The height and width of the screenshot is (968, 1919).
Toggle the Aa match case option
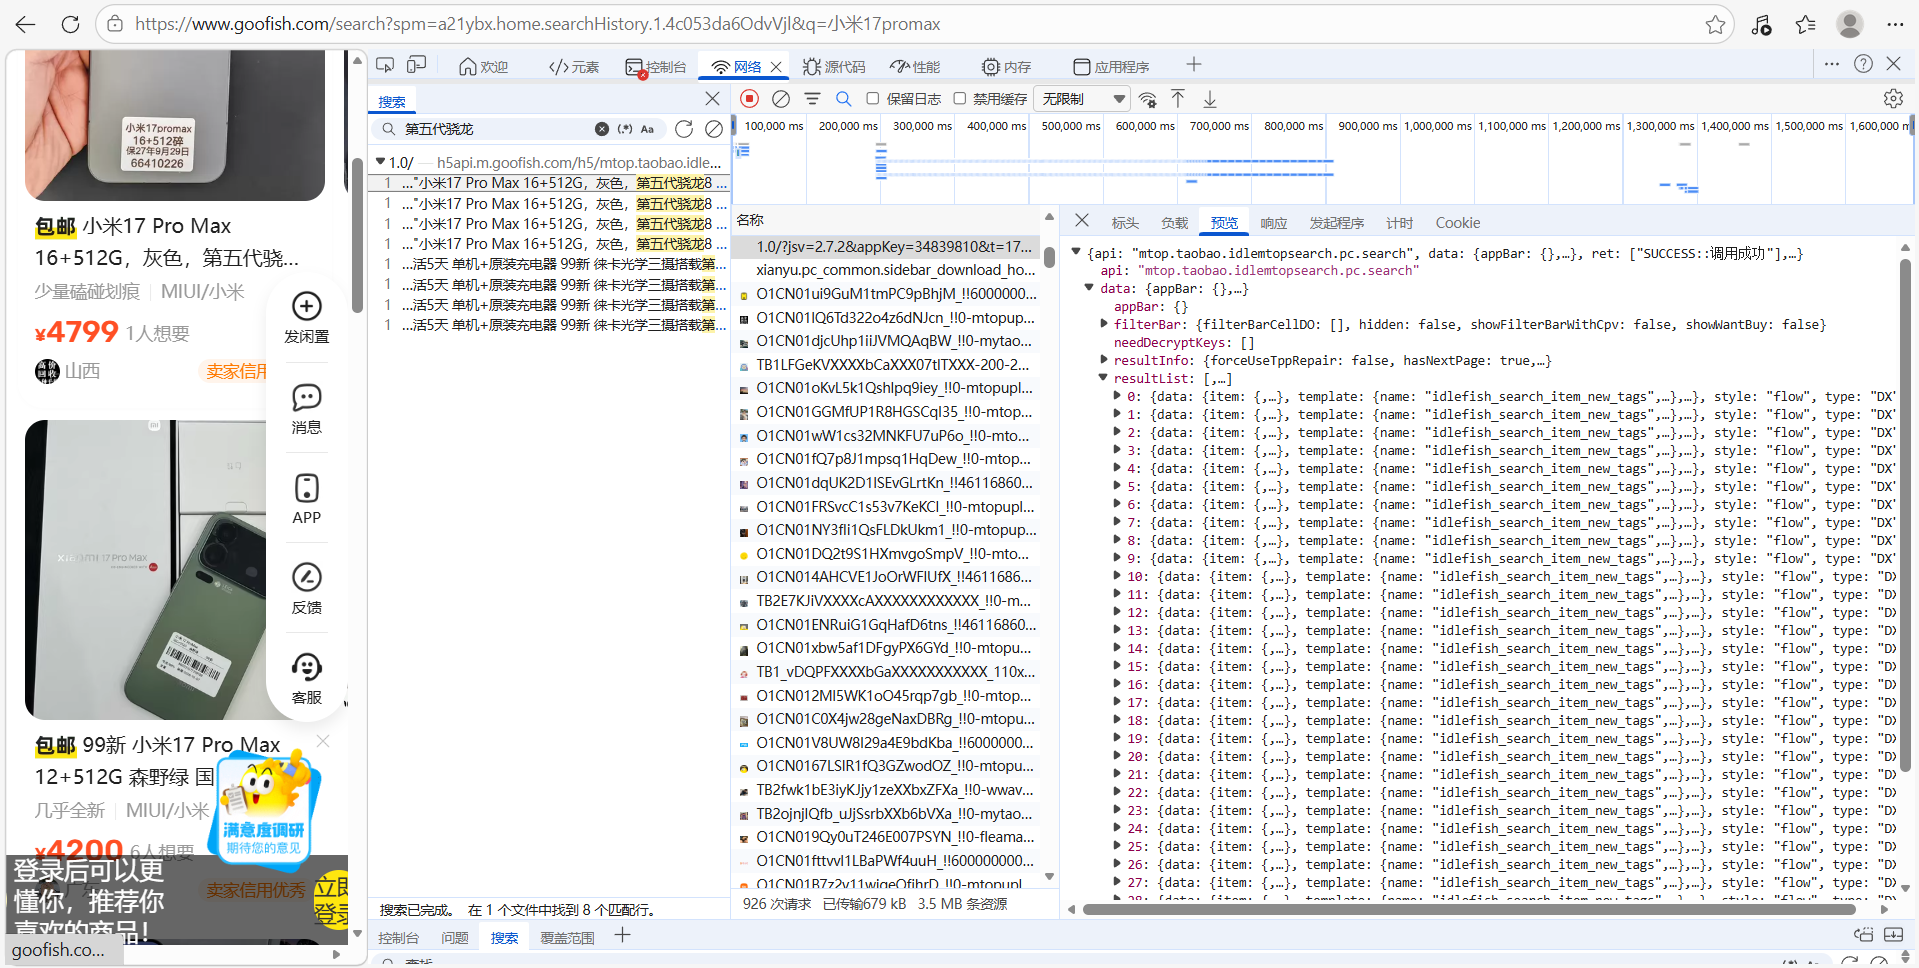(647, 129)
